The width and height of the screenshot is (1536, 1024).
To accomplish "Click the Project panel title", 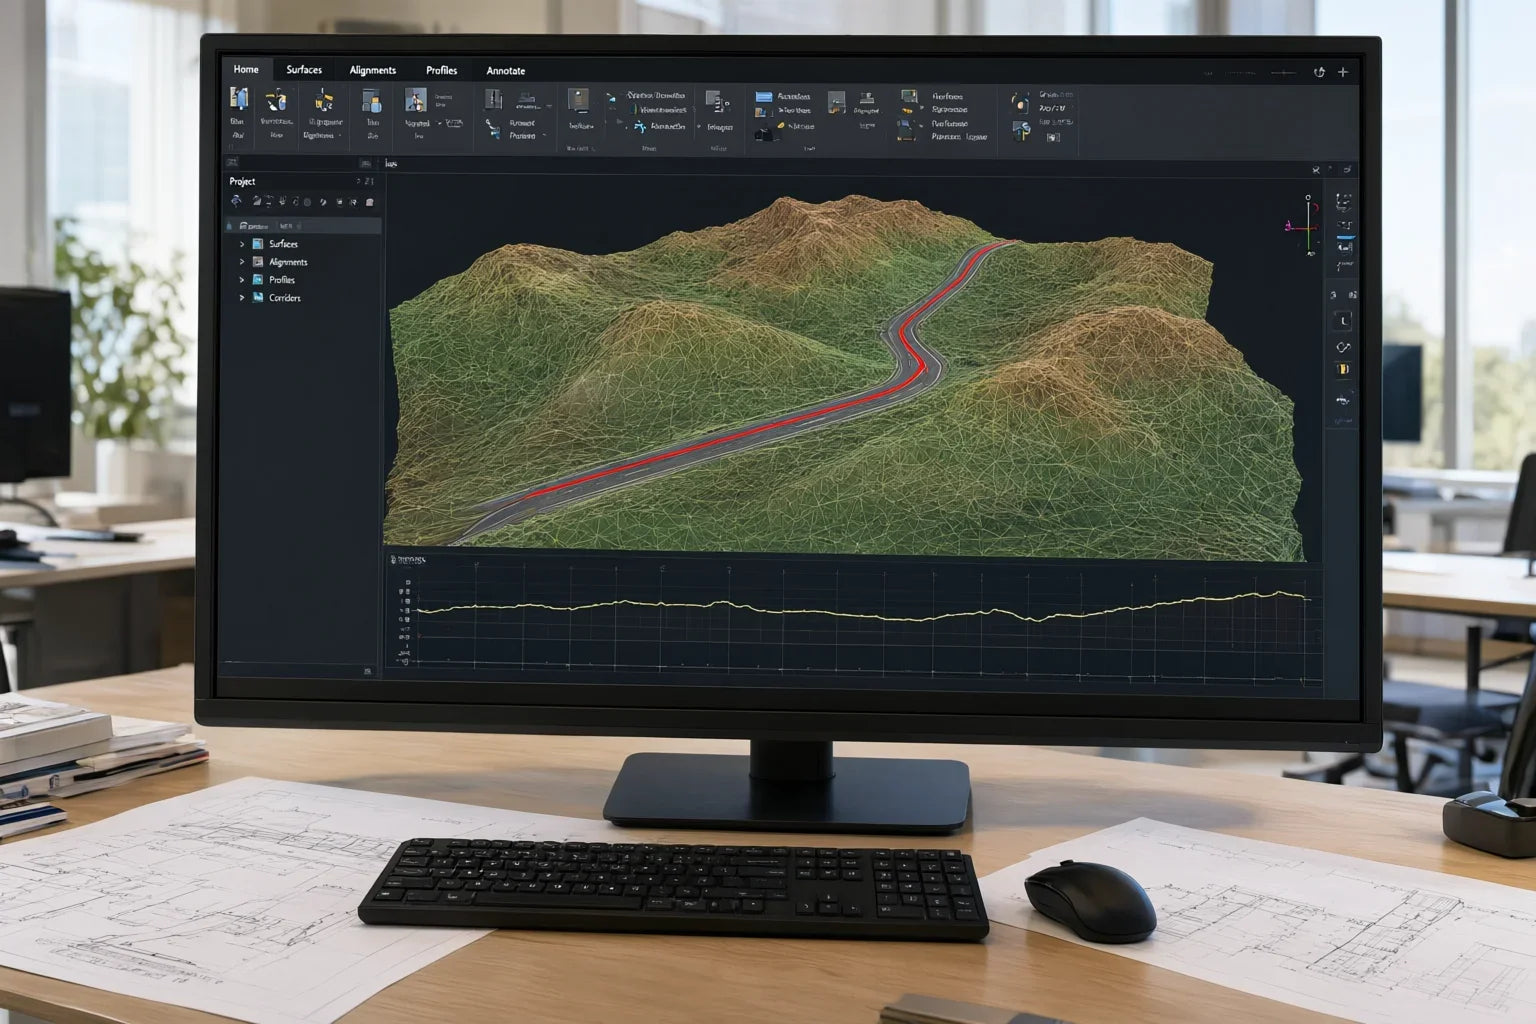I will (242, 181).
